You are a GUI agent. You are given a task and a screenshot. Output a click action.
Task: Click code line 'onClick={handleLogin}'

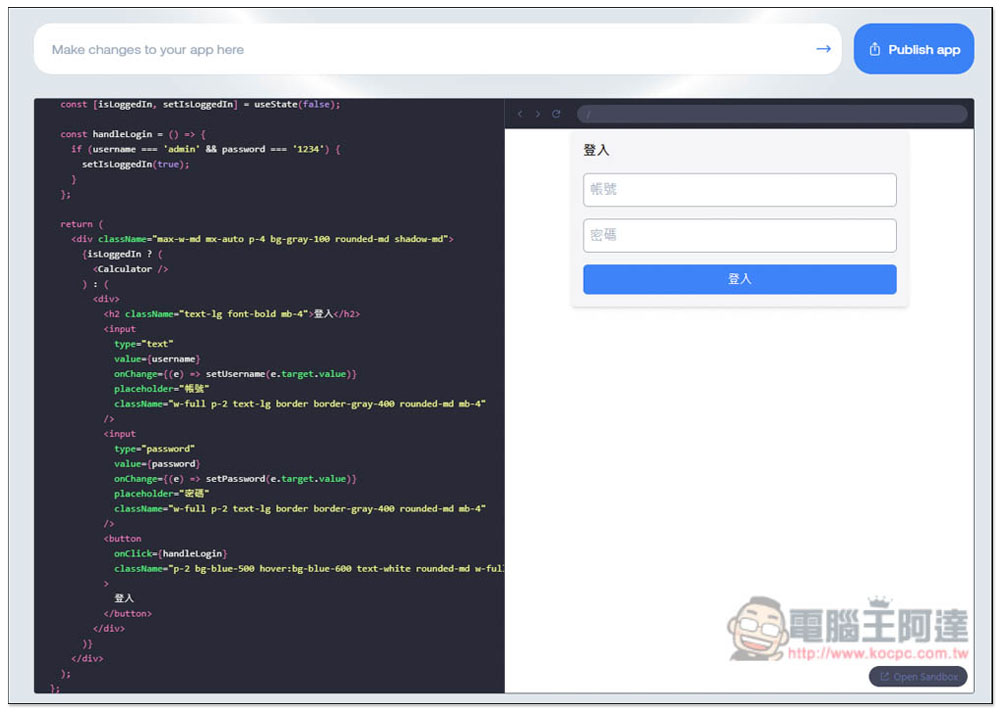click(x=170, y=553)
